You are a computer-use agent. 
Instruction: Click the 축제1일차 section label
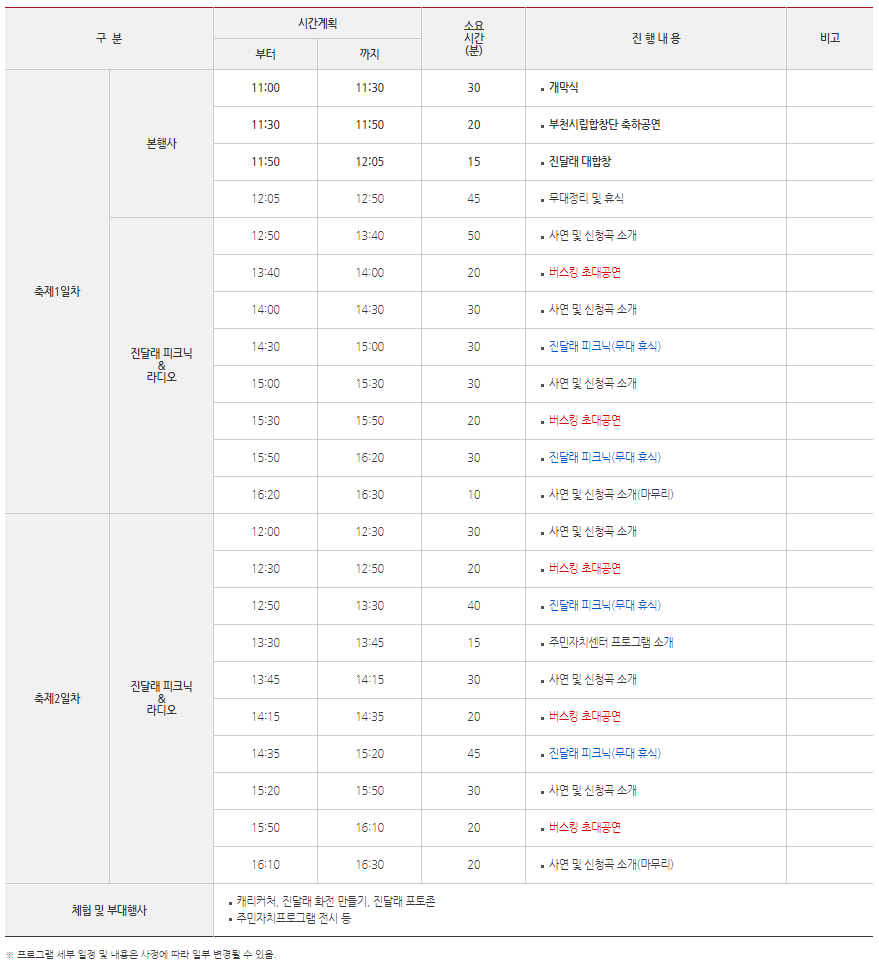click(x=55, y=290)
